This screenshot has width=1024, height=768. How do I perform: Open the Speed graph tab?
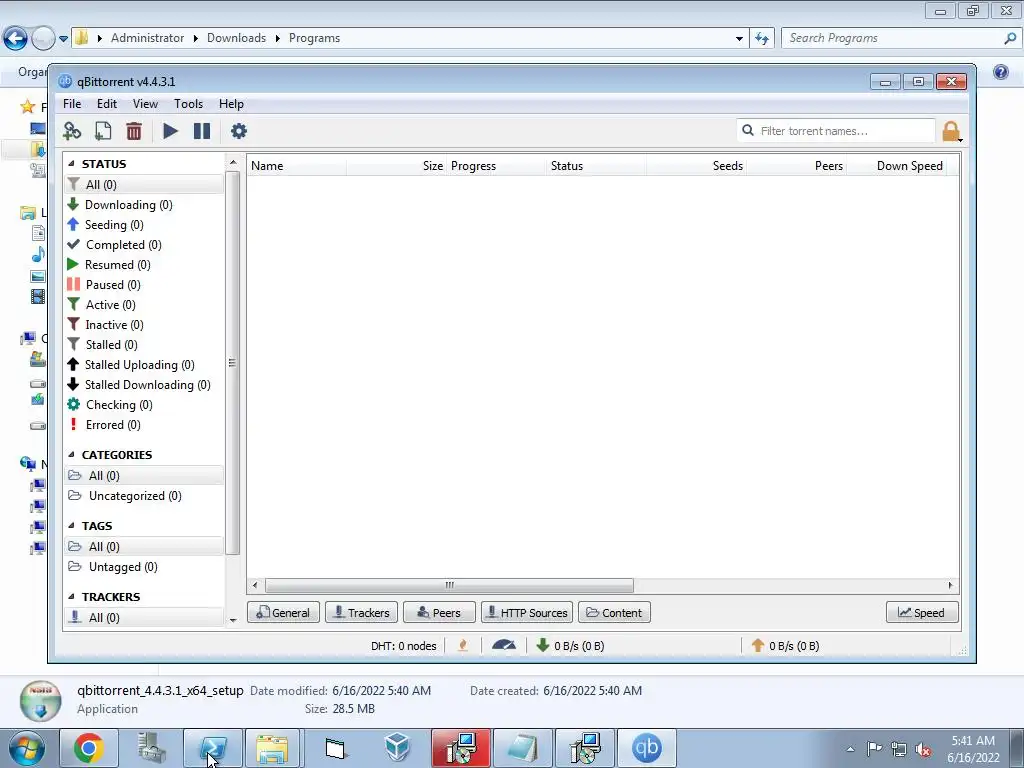point(922,613)
